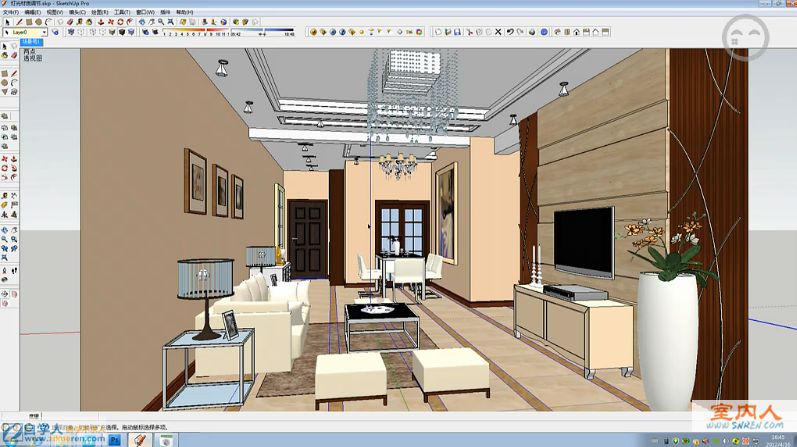Activate the Walk footprints tool in the left palette
The width and height of the screenshot is (797, 447).
(x=14, y=270)
